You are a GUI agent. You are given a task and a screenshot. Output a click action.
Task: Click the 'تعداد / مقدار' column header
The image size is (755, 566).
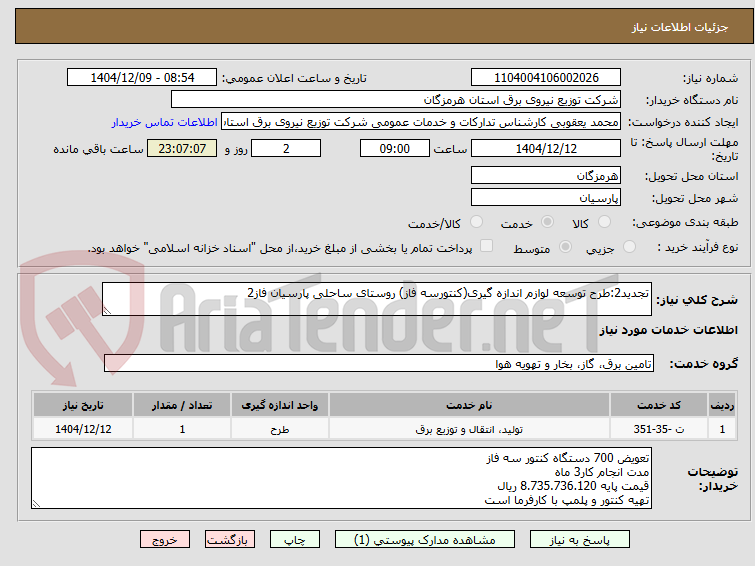[182, 405]
